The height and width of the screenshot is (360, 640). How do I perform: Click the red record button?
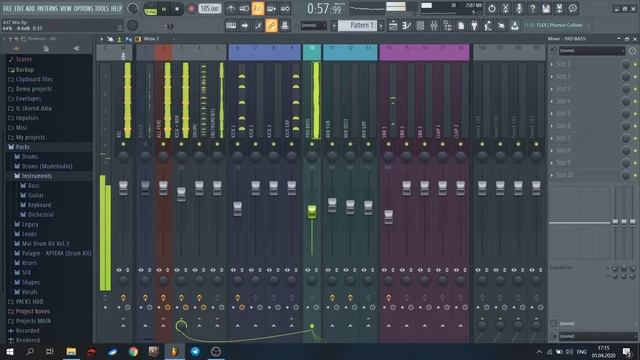pos(191,9)
